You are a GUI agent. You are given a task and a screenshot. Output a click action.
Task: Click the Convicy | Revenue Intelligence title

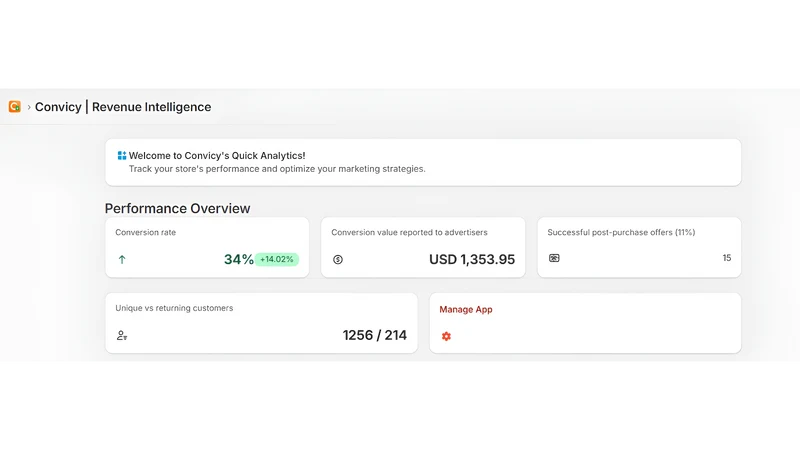[x=123, y=107]
